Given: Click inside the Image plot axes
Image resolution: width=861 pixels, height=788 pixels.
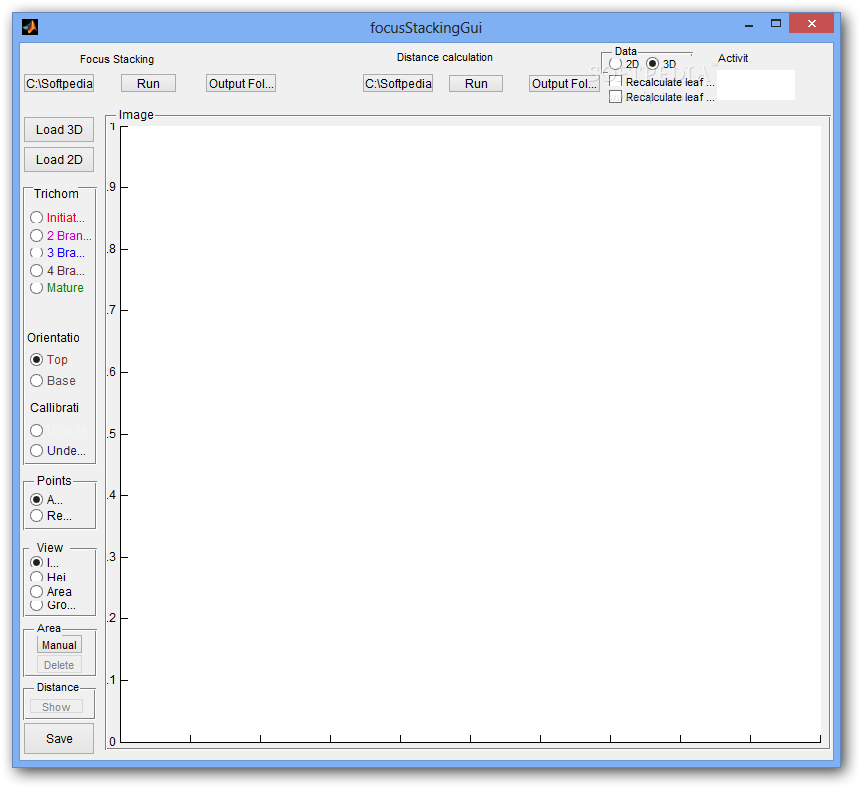Looking at the screenshot, I should (x=471, y=434).
